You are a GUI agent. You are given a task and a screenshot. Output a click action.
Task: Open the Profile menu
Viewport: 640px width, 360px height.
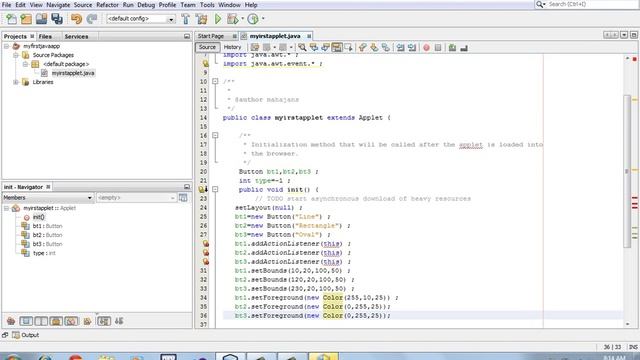tap(167, 5)
